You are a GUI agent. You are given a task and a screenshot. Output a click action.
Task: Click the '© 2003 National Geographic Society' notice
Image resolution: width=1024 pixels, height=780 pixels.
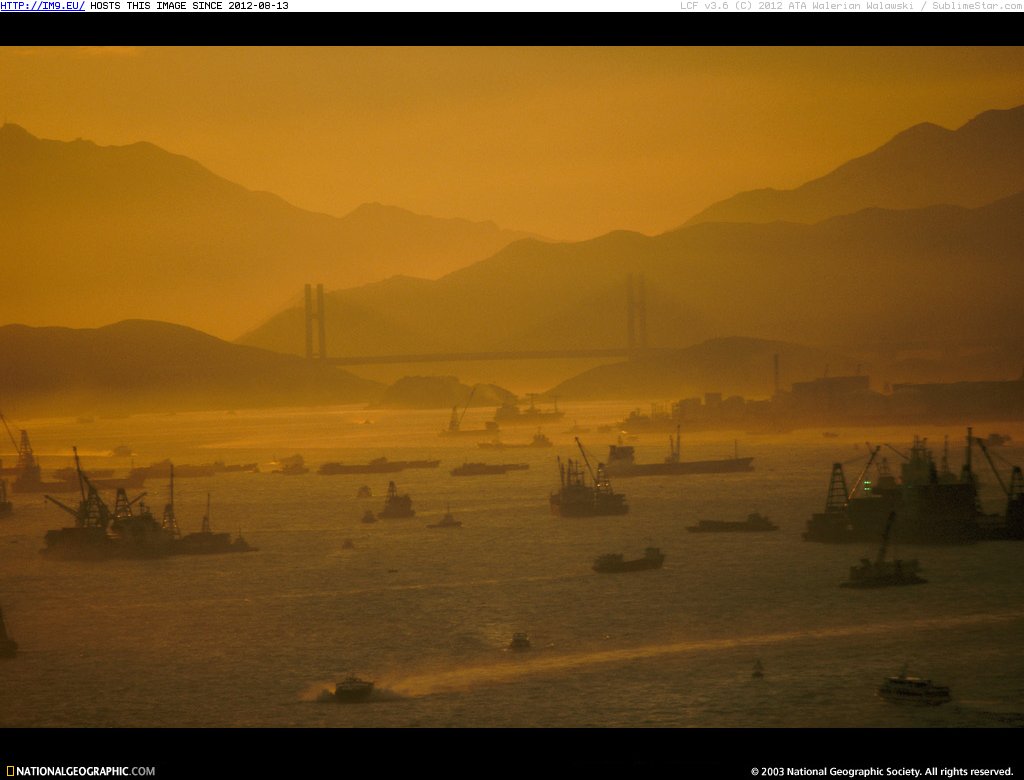pos(882,772)
